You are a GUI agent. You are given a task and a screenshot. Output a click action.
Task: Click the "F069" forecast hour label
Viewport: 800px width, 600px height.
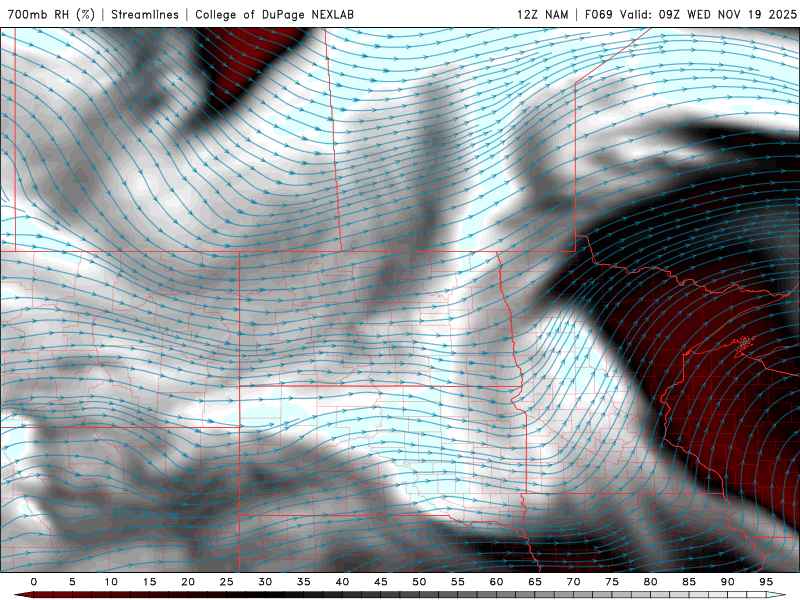[x=598, y=14]
